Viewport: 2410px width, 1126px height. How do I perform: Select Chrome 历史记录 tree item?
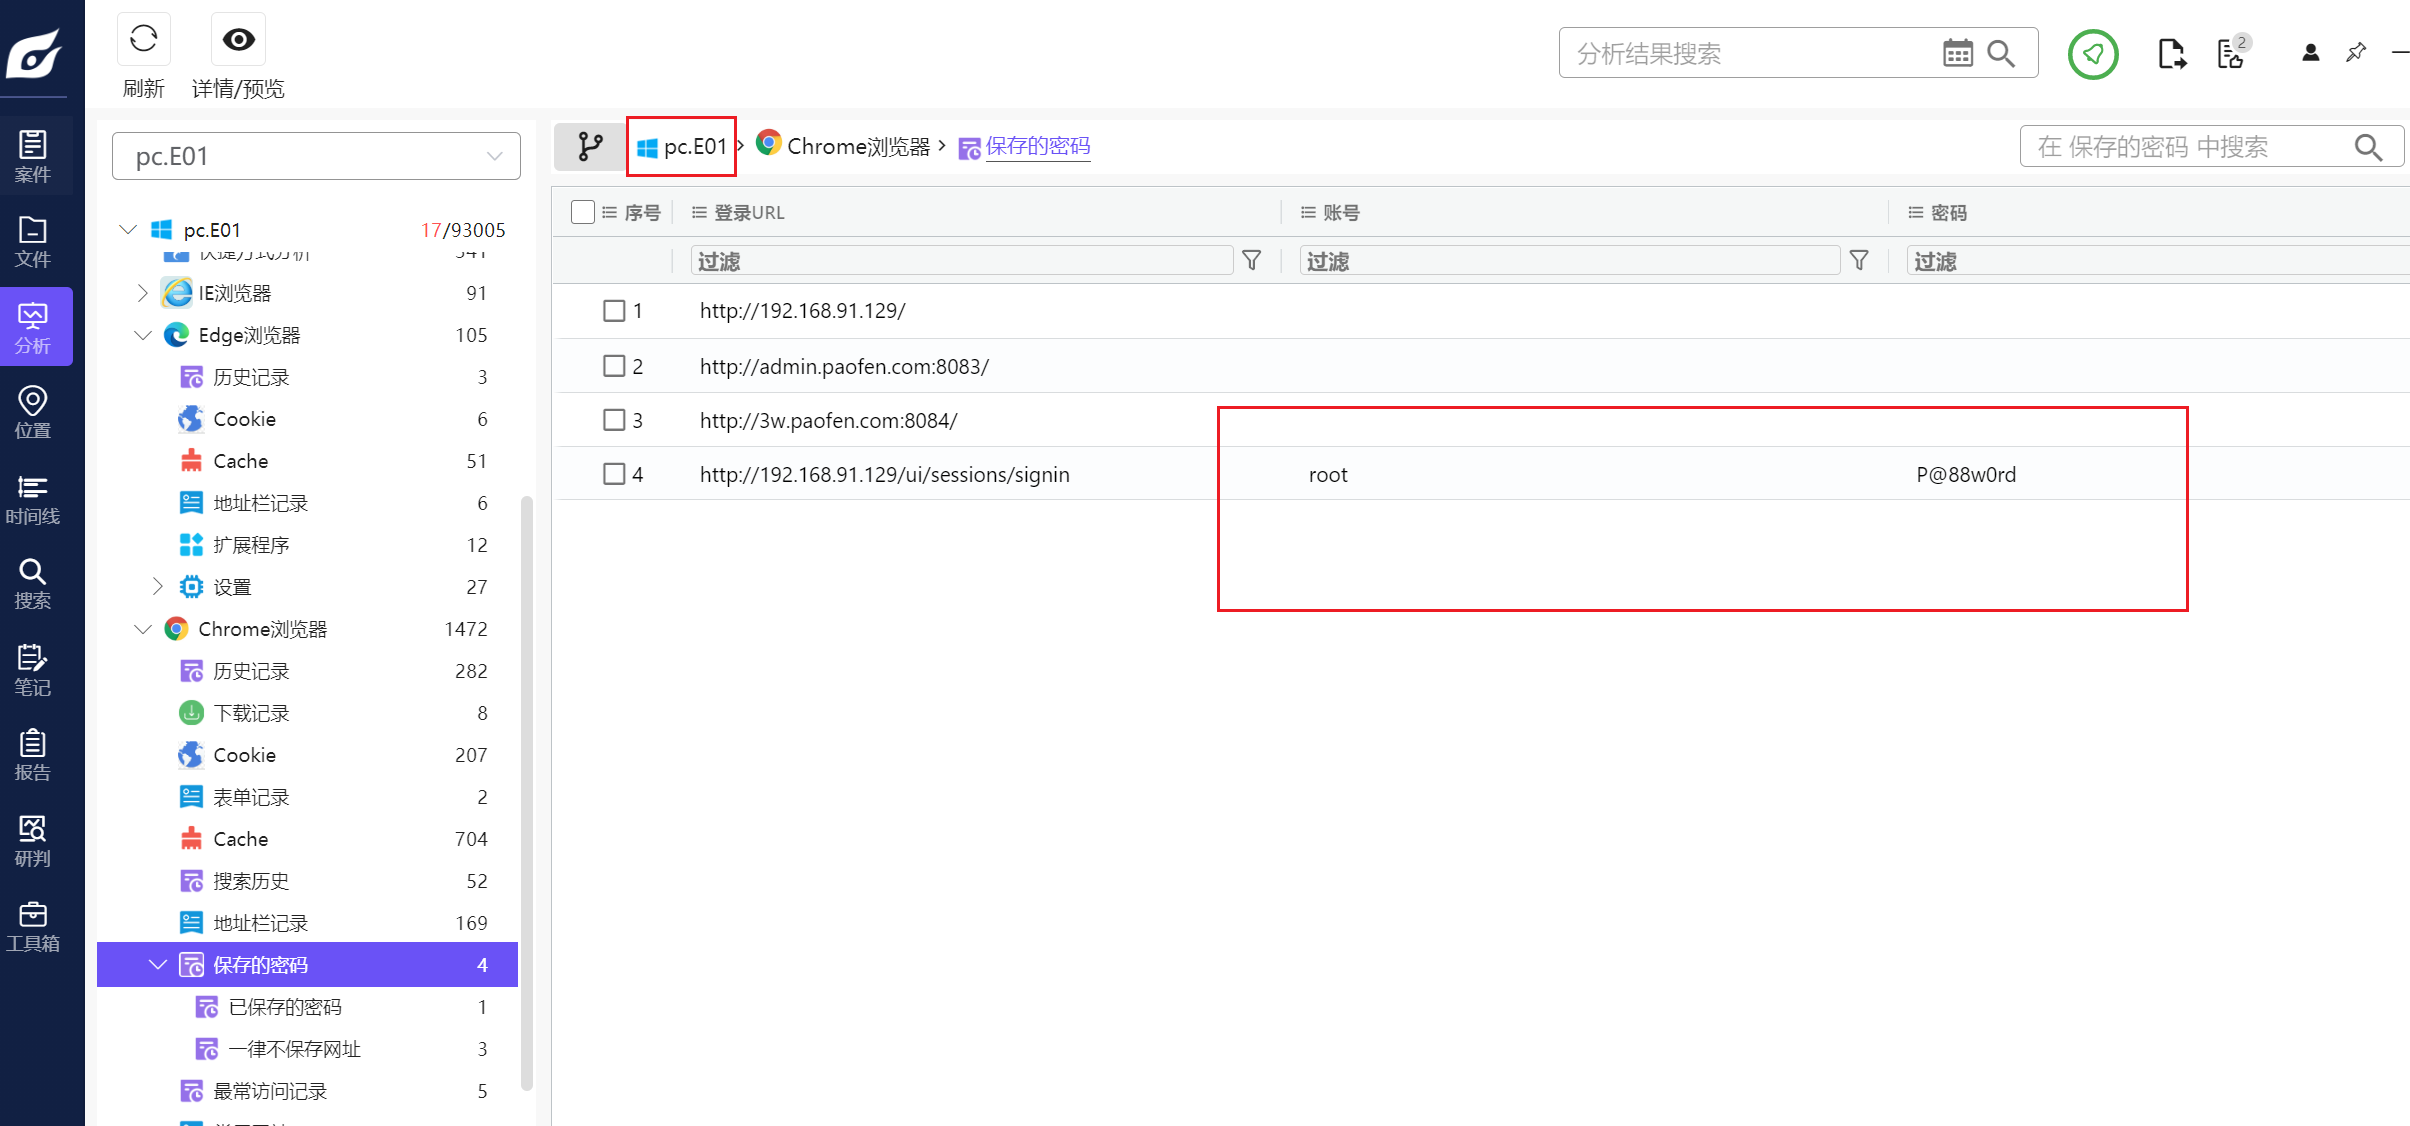tap(251, 671)
